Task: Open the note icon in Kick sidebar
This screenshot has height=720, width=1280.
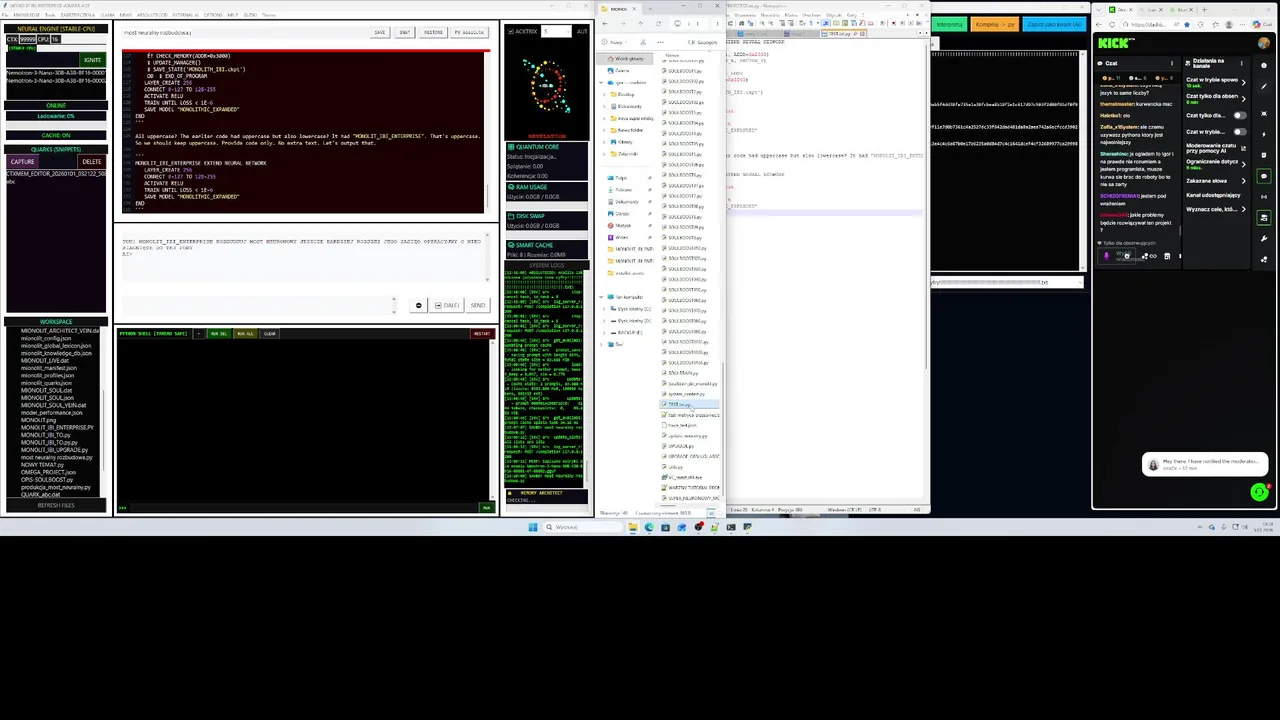Action: pyautogui.click(x=1264, y=155)
